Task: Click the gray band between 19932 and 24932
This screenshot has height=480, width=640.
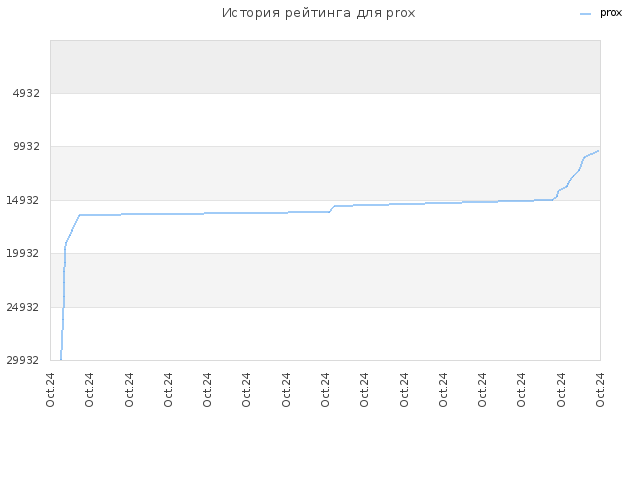Action: [x=325, y=280]
